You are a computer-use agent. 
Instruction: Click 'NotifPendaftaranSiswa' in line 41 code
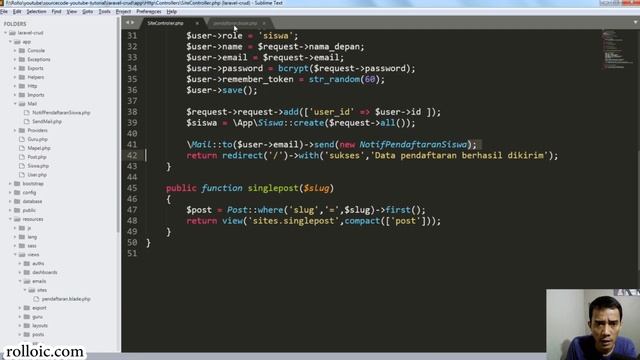(x=413, y=144)
